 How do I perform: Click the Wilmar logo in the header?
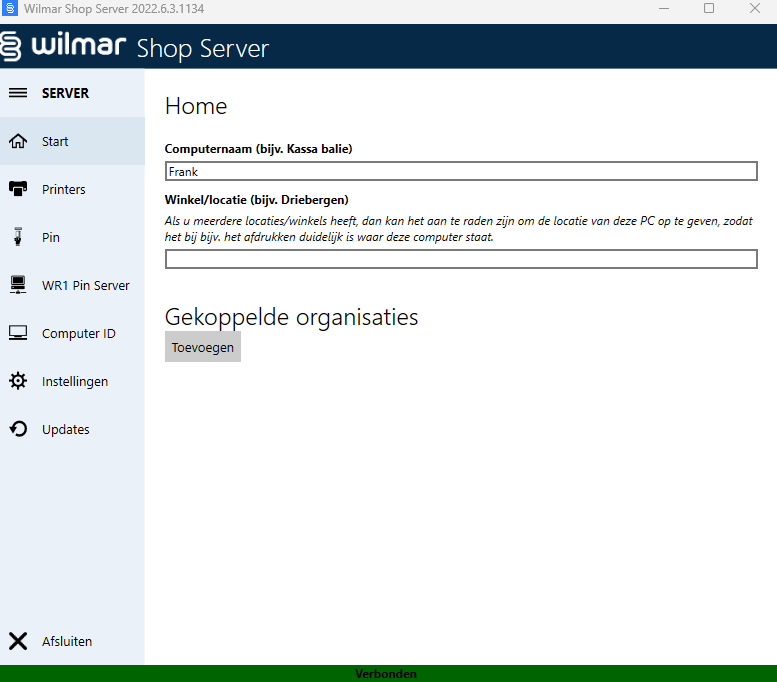coord(65,47)
